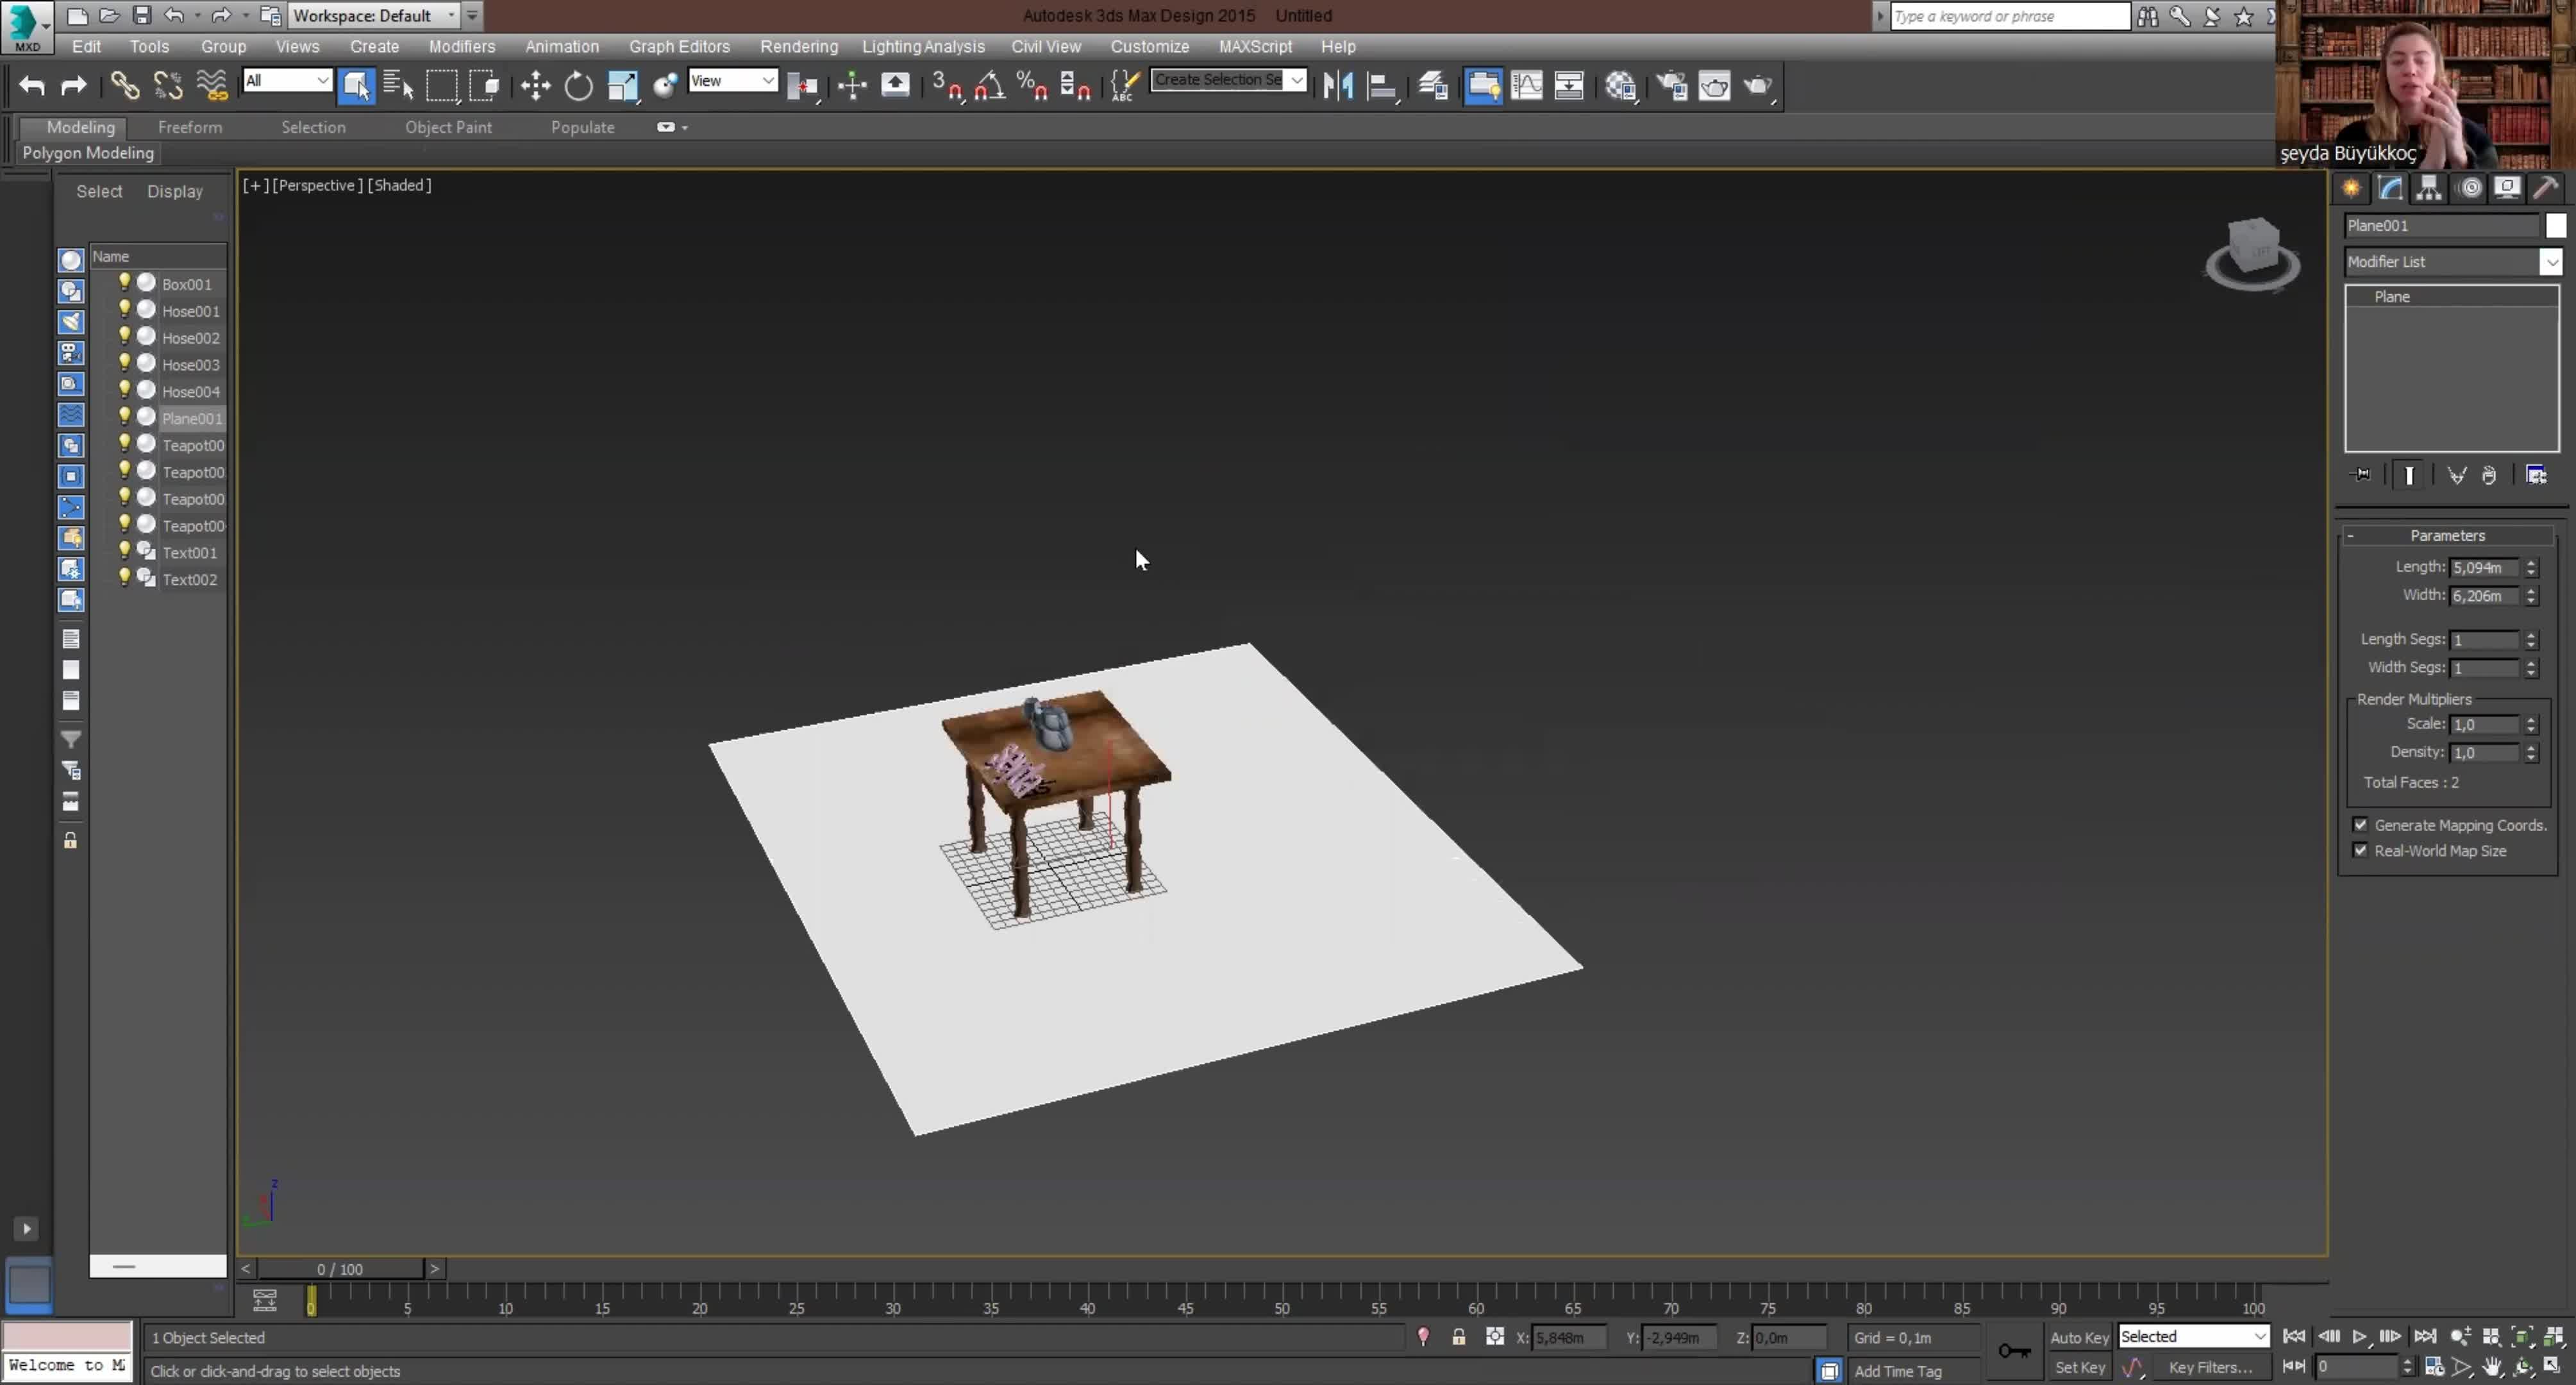Viewport: 2576px width, 1385px height.
Task: Open the Utilities command panel tab
Action: coord(2547,188)
